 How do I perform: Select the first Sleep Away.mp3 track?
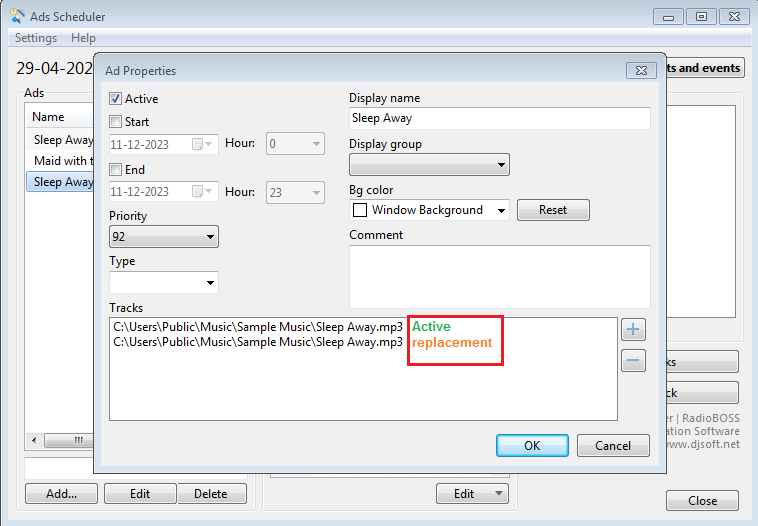click(258, 326)
